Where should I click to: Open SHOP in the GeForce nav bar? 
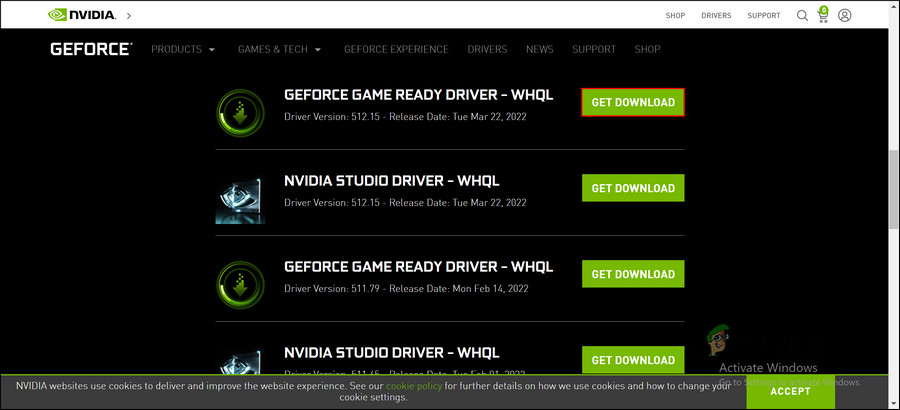647,49
